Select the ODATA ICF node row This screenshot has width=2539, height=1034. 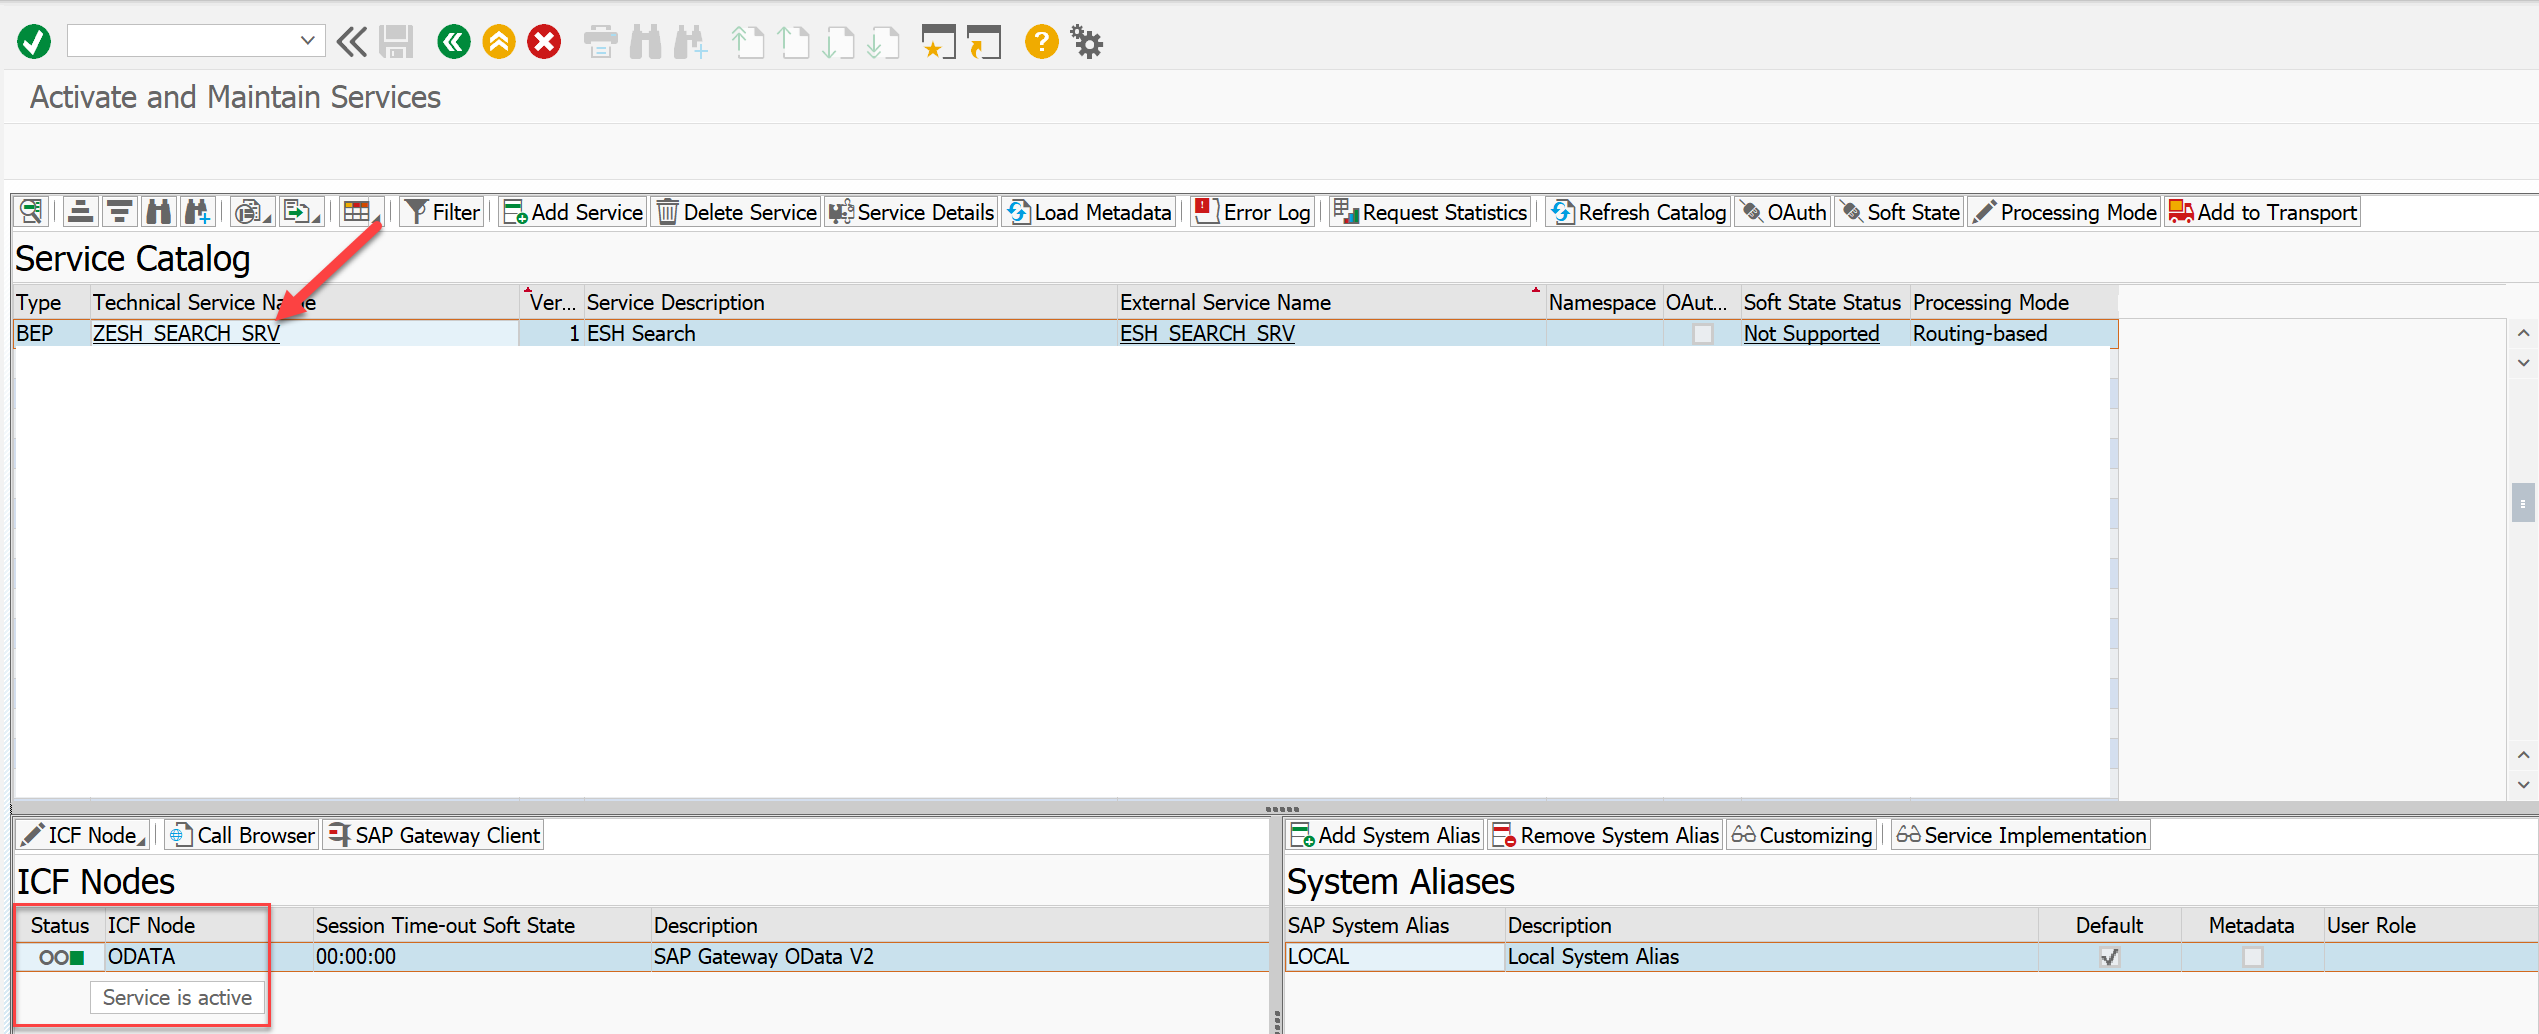coord(642,957)
